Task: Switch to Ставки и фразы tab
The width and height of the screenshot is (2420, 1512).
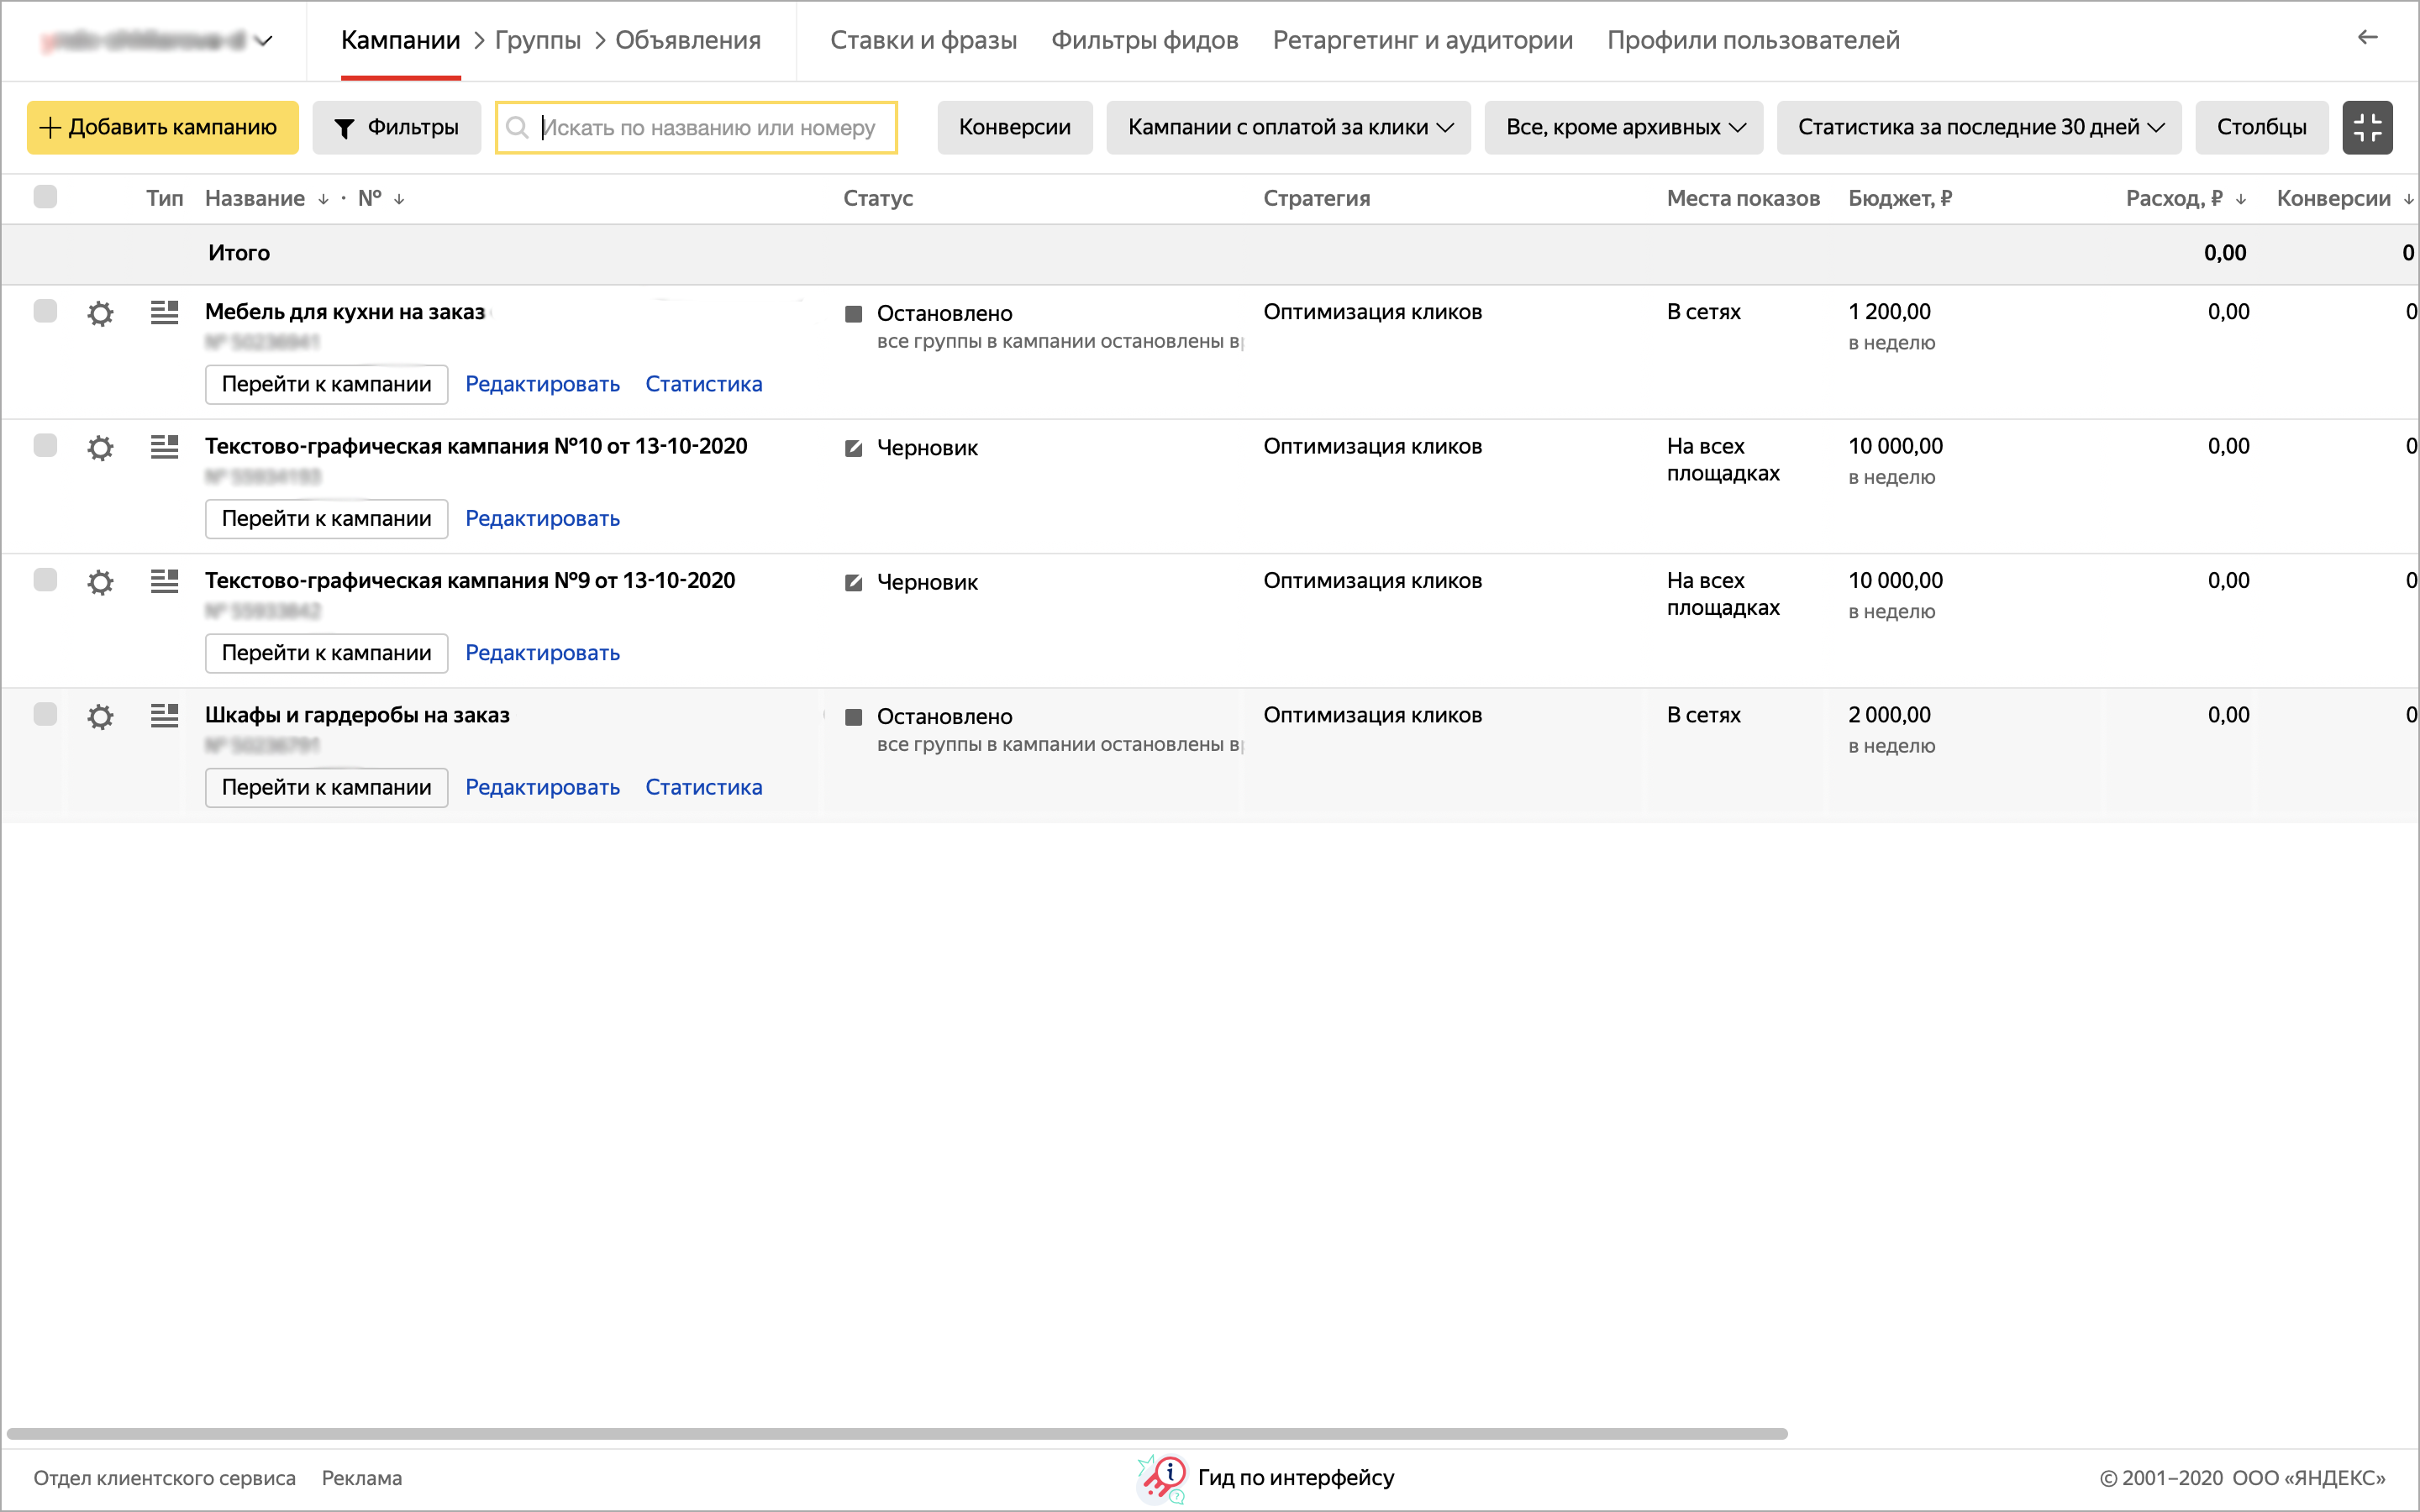Action: (x=923, y=40)
